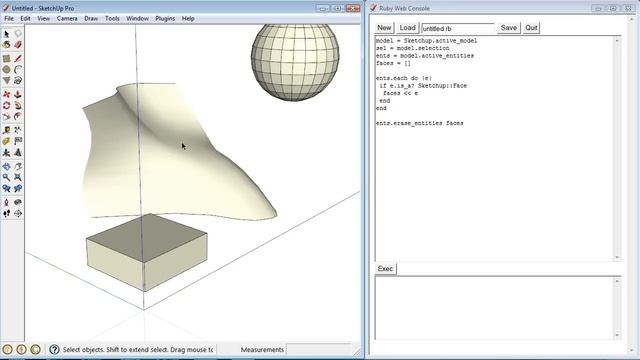Click the box top face in viewport

pos(147,238)
